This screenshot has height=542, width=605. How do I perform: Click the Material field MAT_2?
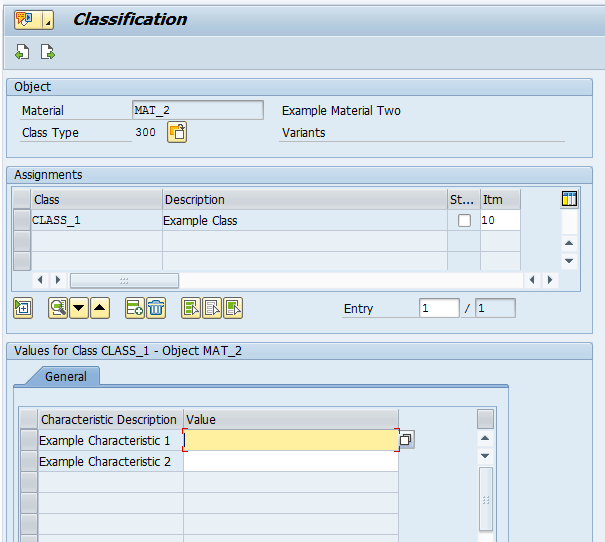click(198, 110)
